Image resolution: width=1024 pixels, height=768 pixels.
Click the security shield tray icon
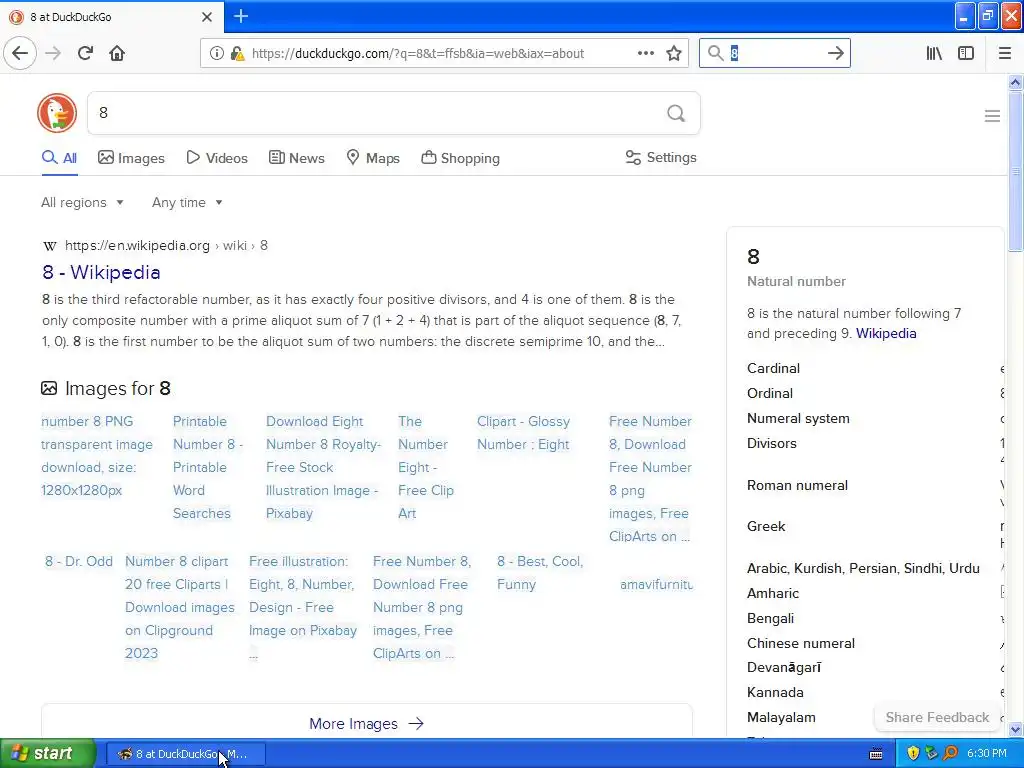click(x=913, y=754)
